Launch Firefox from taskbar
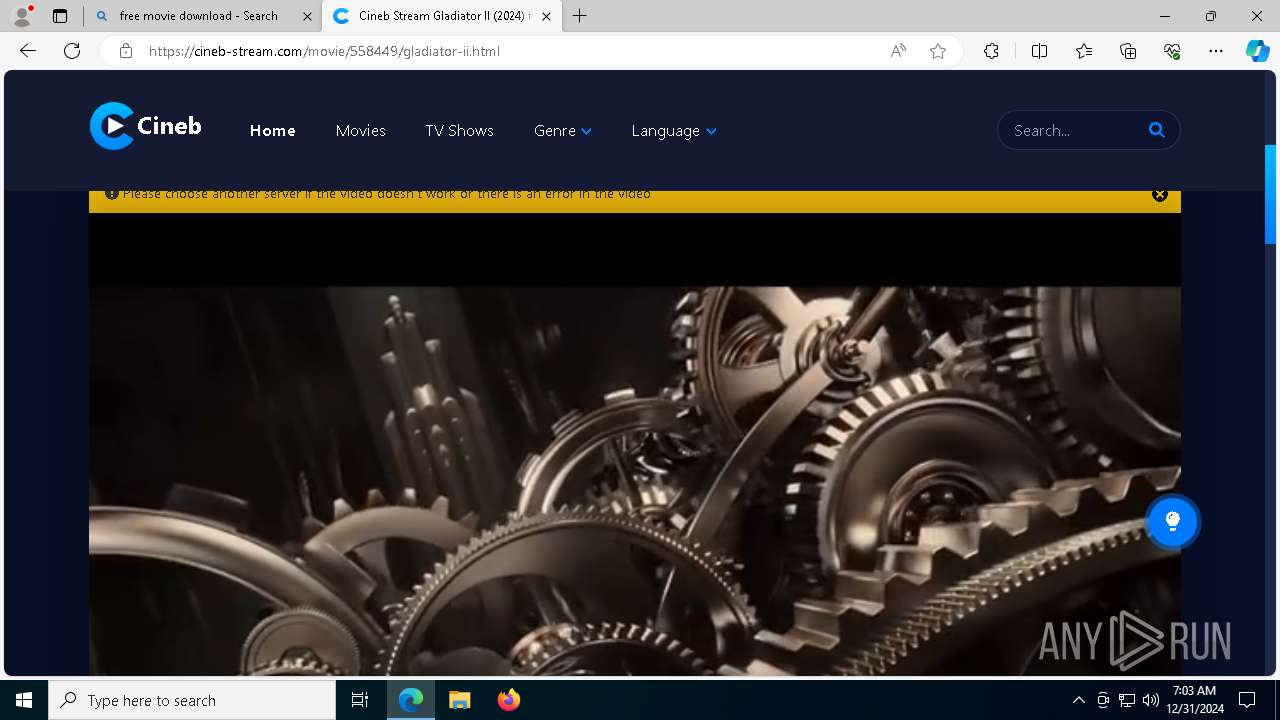This screenshot has width=1280, height=720. [x=508, y=700]
